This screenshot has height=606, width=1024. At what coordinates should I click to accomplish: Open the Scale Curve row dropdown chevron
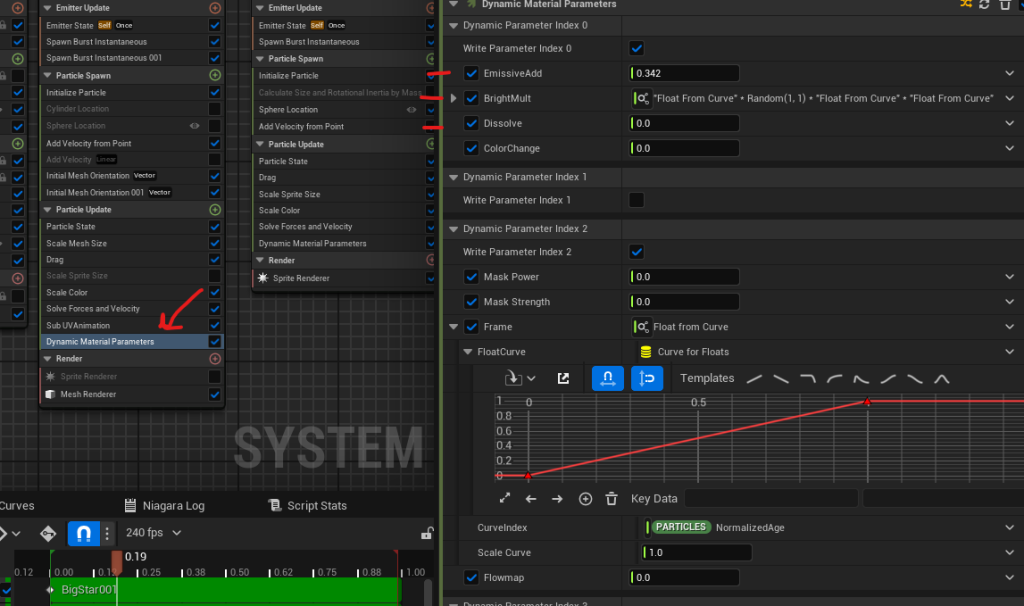1010,552
